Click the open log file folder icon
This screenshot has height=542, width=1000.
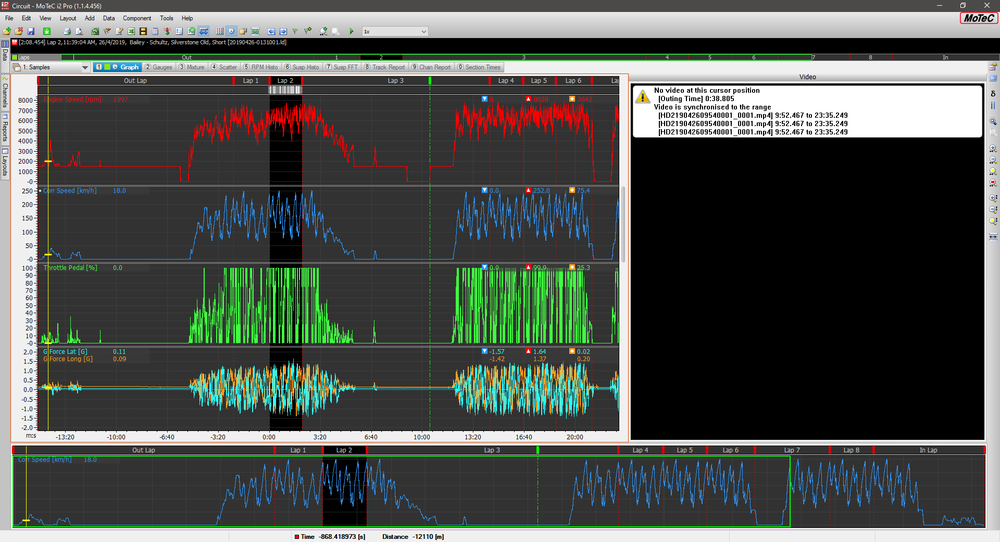tap(6, 31)
